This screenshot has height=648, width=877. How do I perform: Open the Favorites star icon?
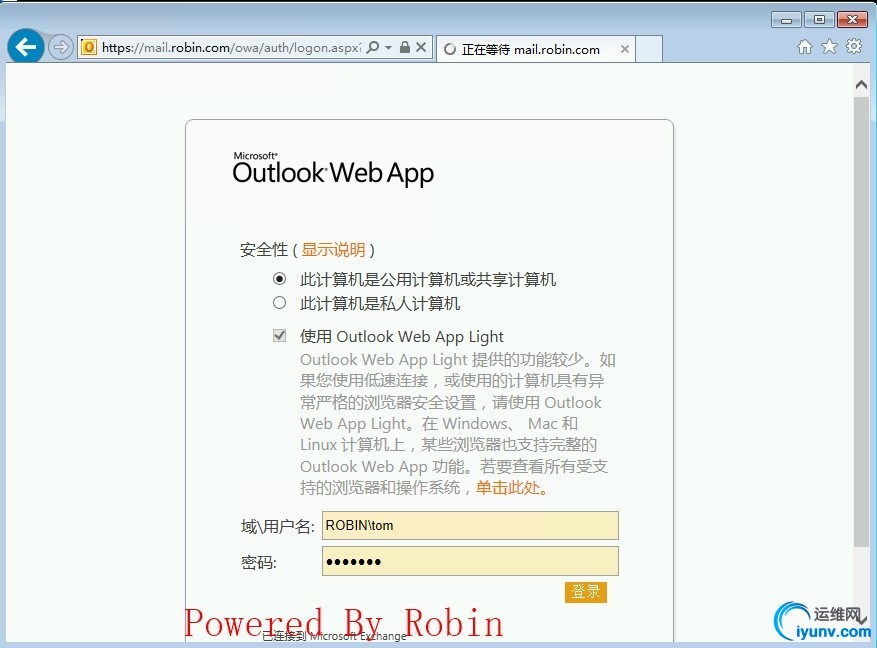(829, 47)
